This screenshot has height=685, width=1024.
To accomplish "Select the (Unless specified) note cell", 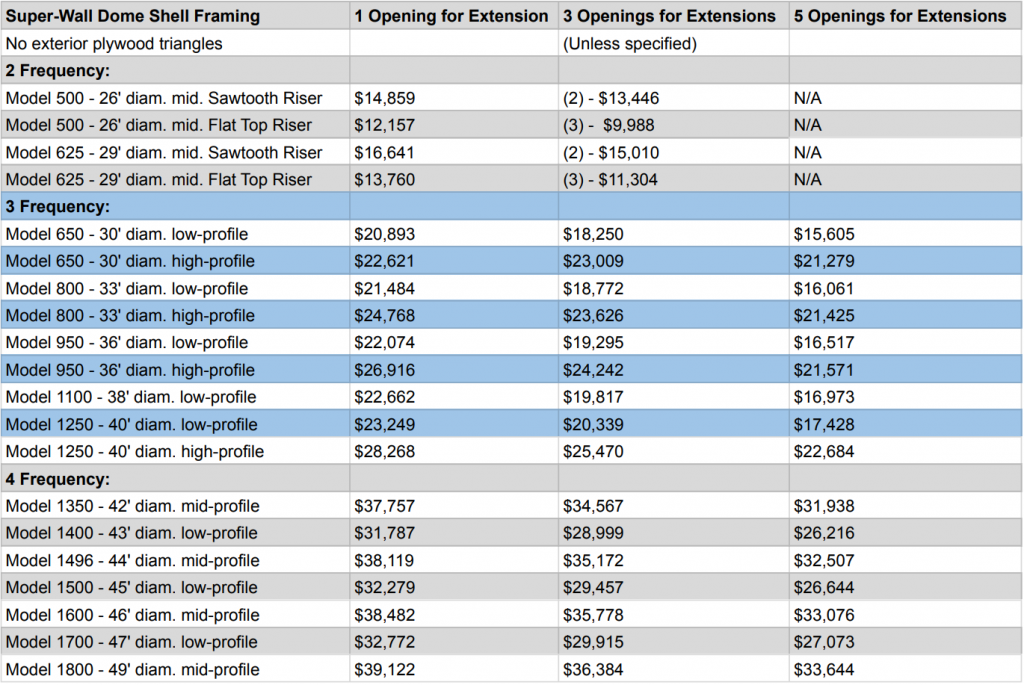I will (x=673, y=43).
